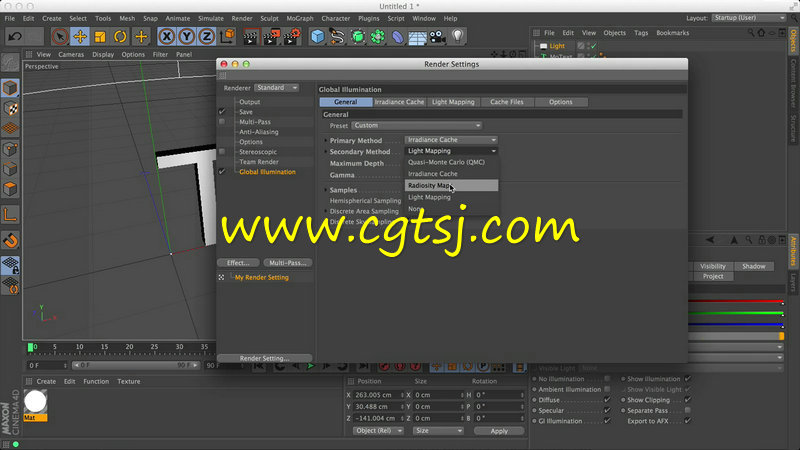Toggle the X axis lock
The height and width of the screenshot is (450, 800).
(x=167, y=36)
